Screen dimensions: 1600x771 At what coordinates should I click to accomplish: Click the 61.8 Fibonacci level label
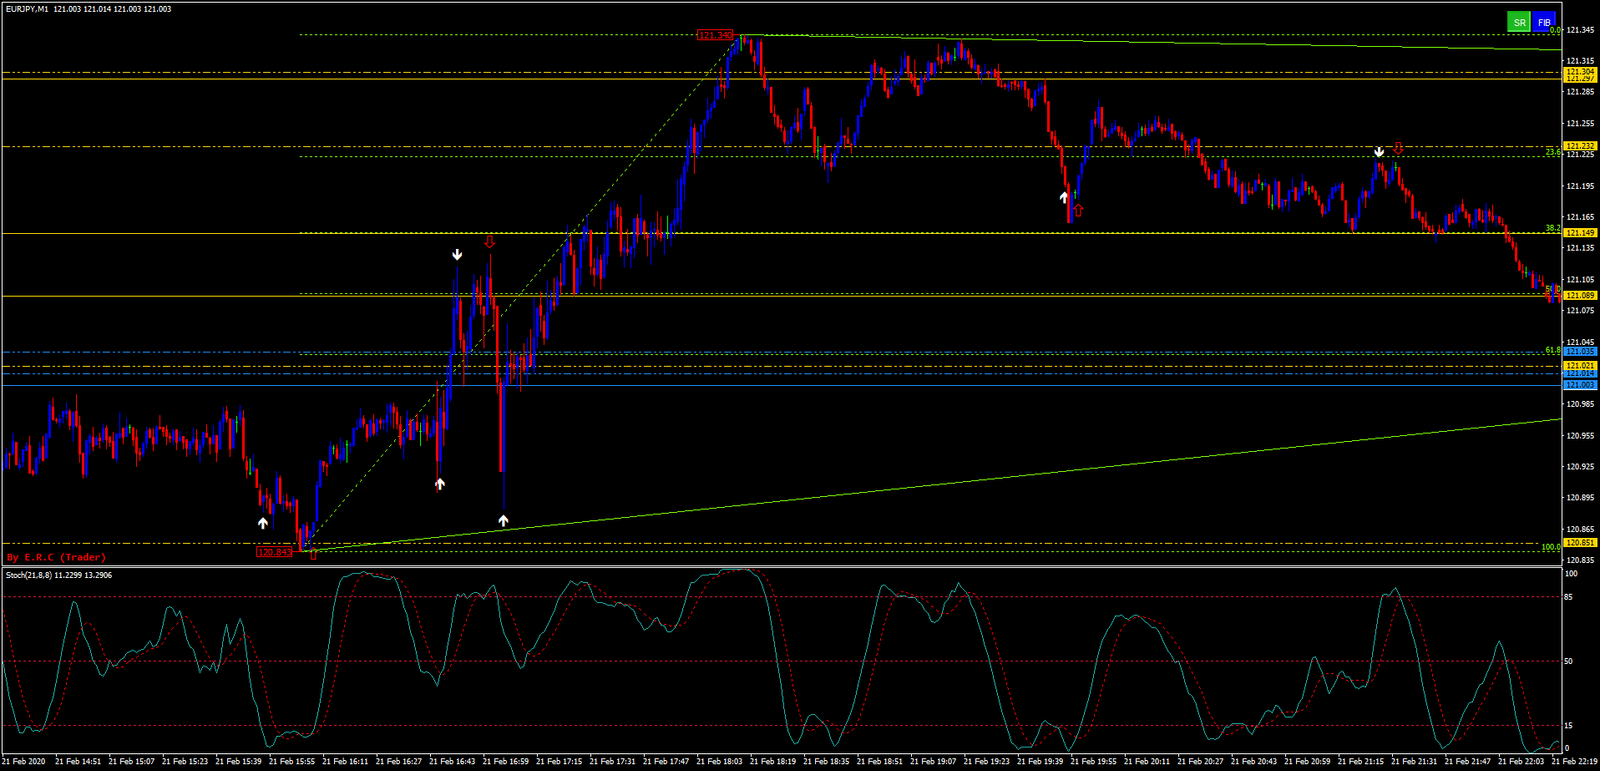[x=1552, y=350]
